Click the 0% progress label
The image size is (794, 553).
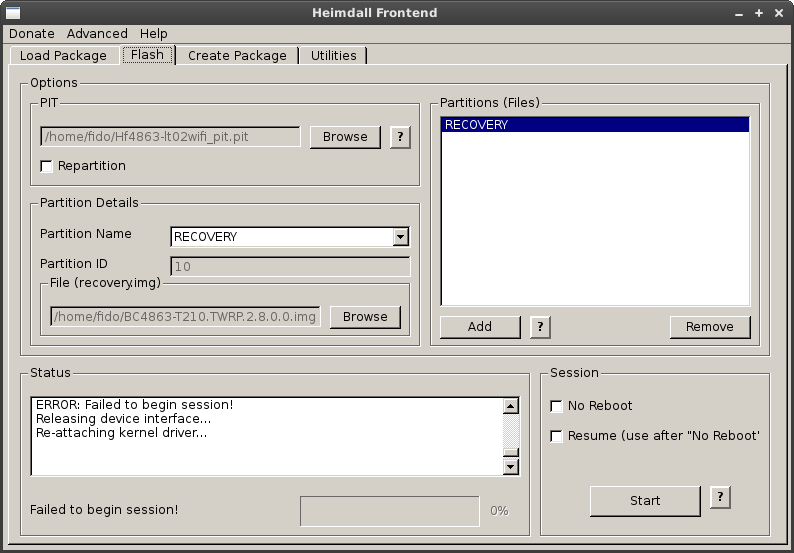[499, 511]
